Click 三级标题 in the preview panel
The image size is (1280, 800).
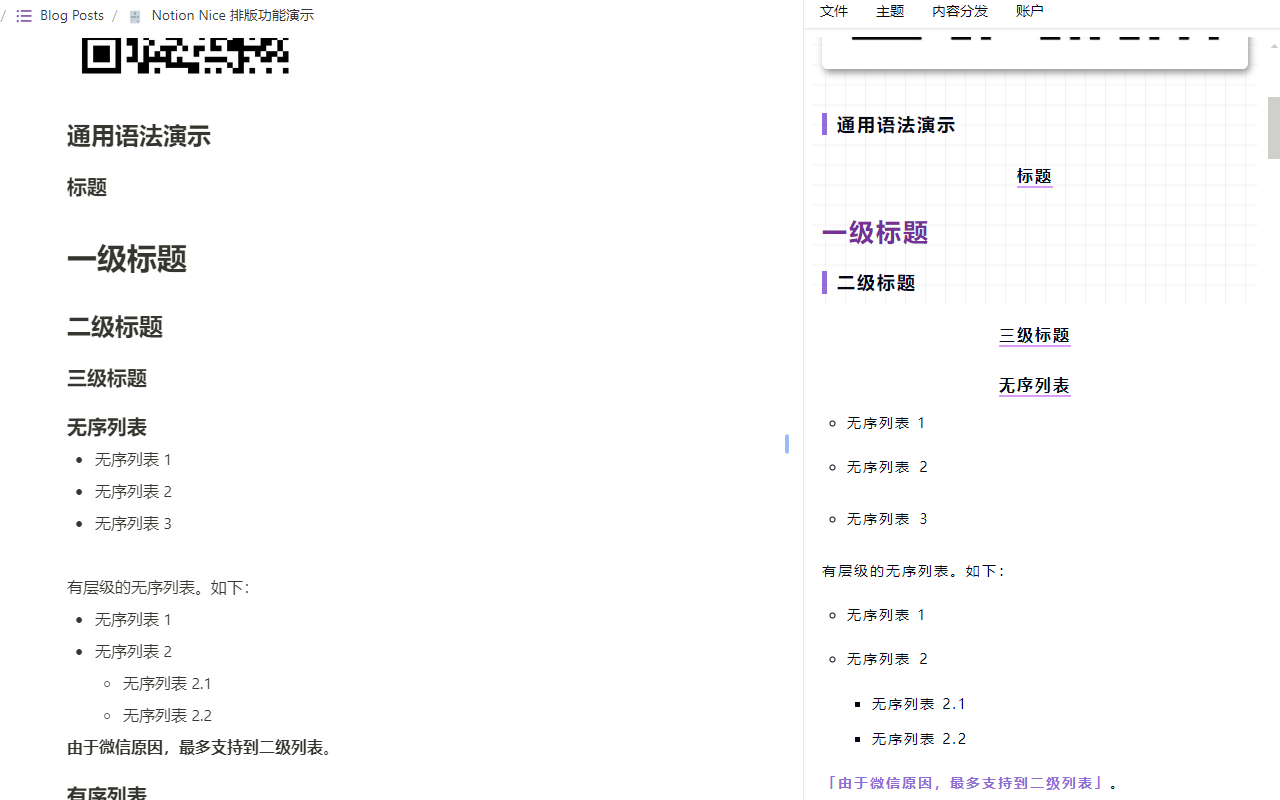point(1034,334)
